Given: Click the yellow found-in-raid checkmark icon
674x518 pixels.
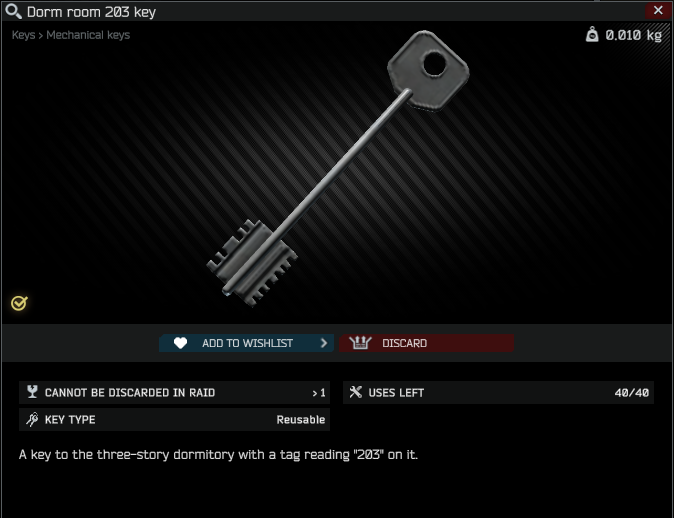Looking at the screenshot, I should (x=19, y=303).
